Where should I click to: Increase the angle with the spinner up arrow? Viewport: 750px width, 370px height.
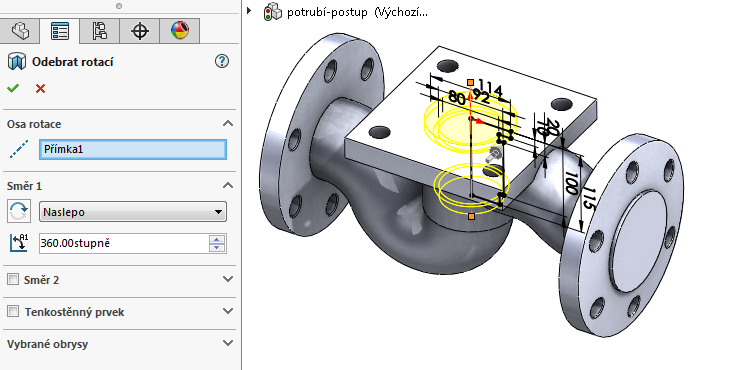217,239
